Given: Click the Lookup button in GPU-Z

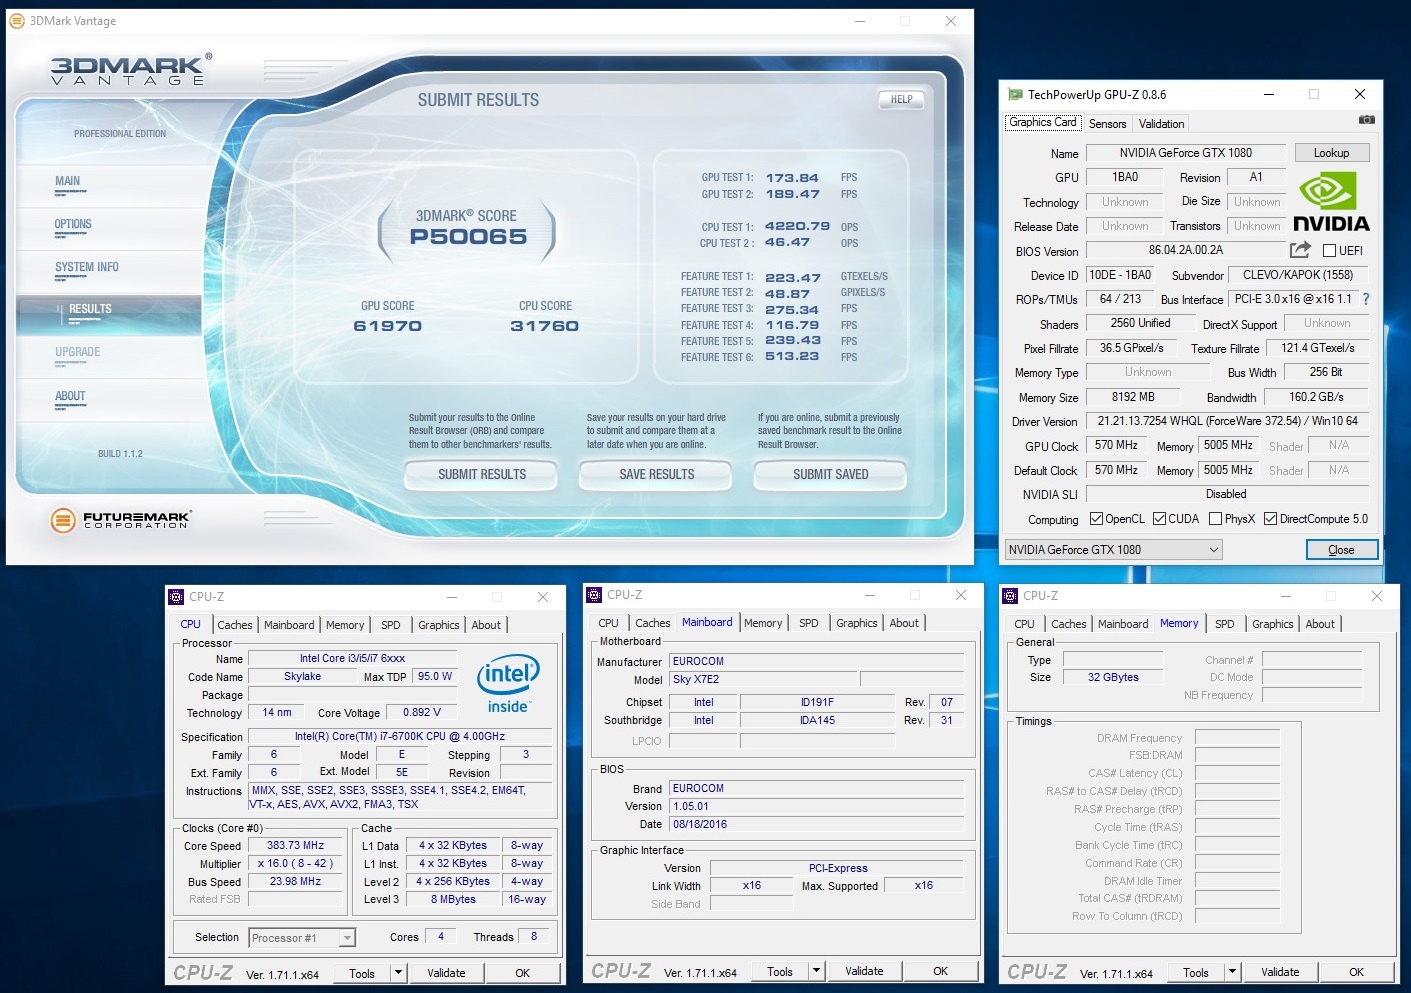Looking at the screenshot, I should 1331,153.
